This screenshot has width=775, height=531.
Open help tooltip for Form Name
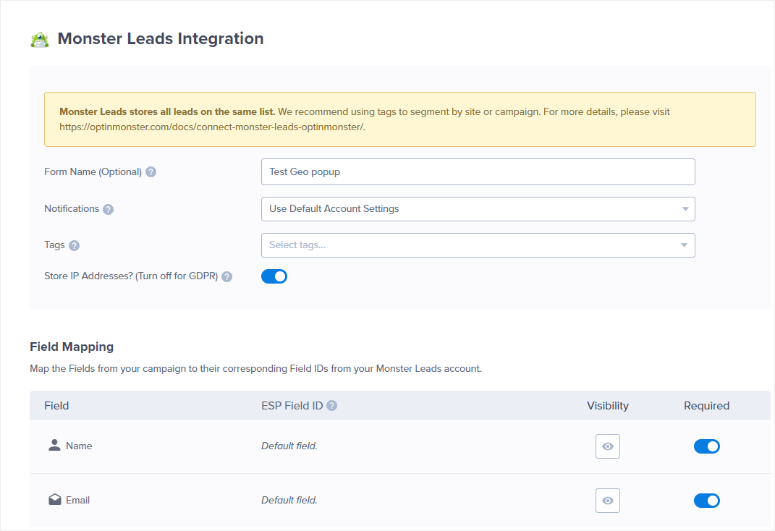point(151,172)
